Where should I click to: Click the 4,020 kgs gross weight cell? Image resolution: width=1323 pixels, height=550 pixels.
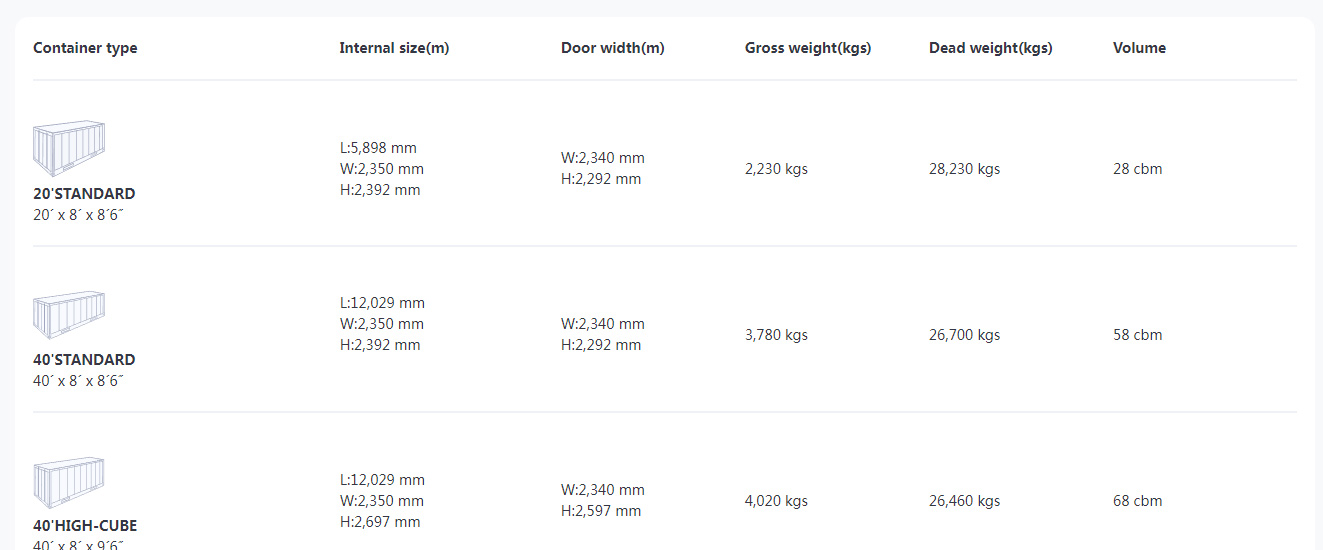pyautogui.click(x=776, y=501)
